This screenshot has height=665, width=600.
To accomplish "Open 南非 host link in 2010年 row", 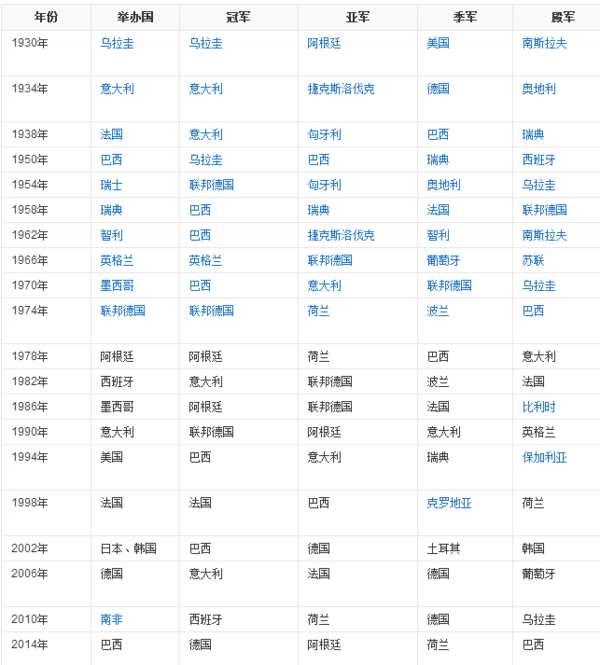I will coord(112,620).
